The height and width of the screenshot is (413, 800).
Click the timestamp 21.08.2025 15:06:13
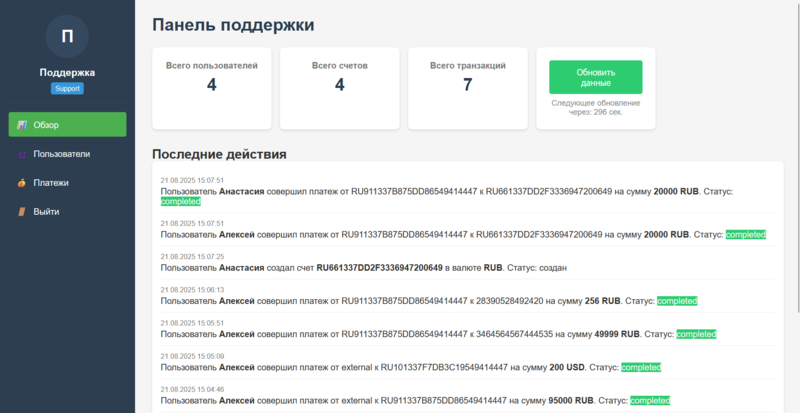coord(192,290)
